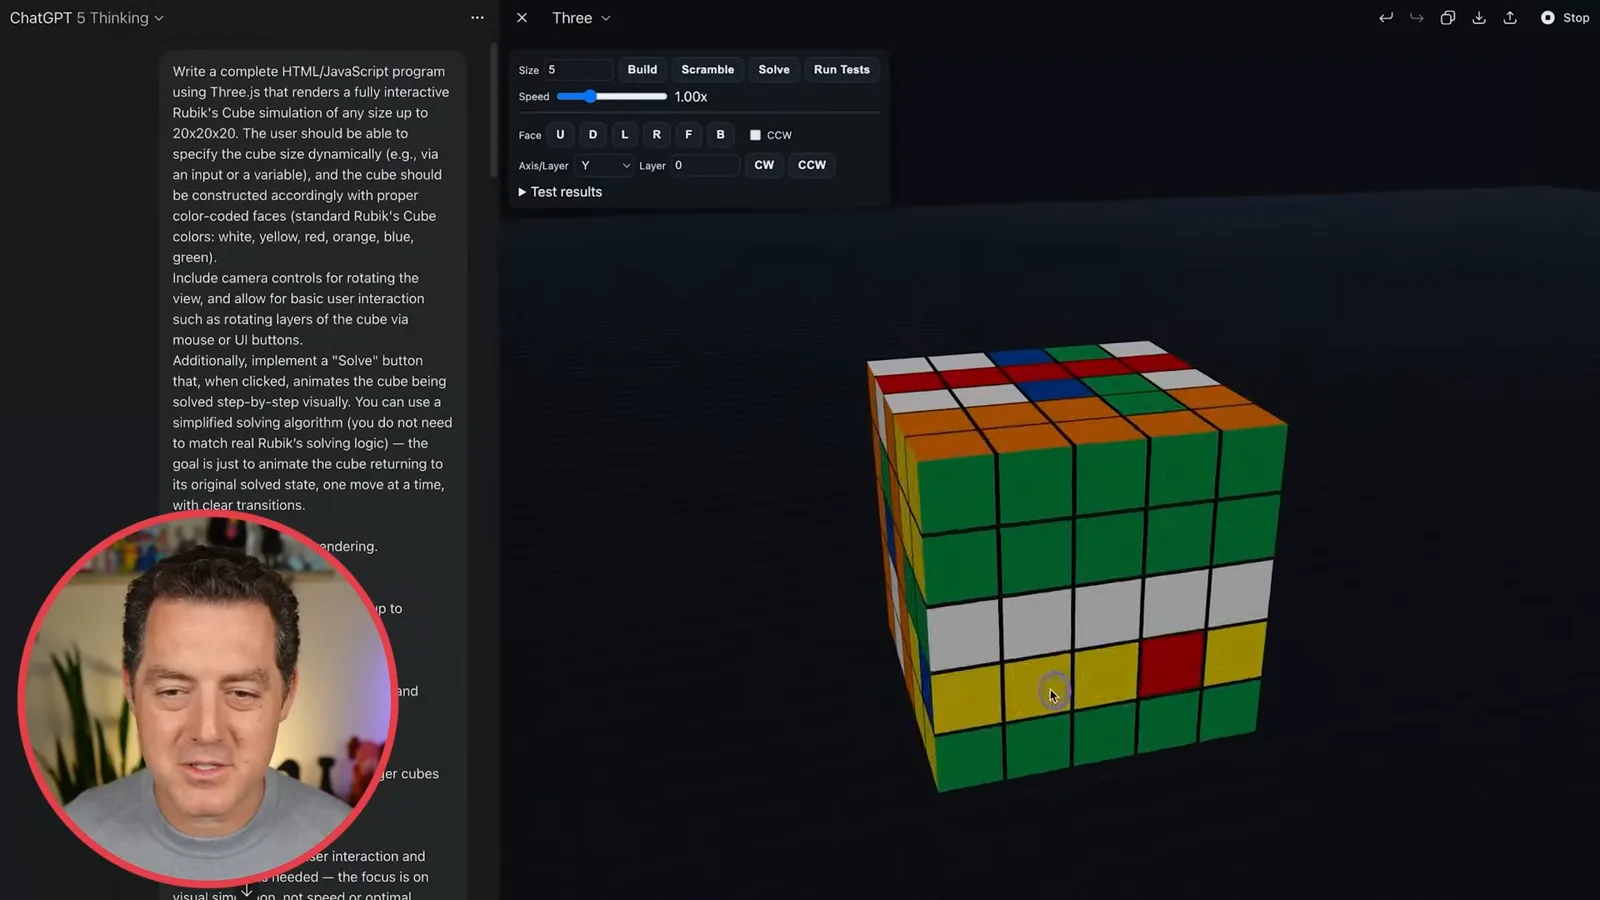Screen dimensions: 1600x900
Task: Open the more options menu in chat header
Action: click(477, 18)
